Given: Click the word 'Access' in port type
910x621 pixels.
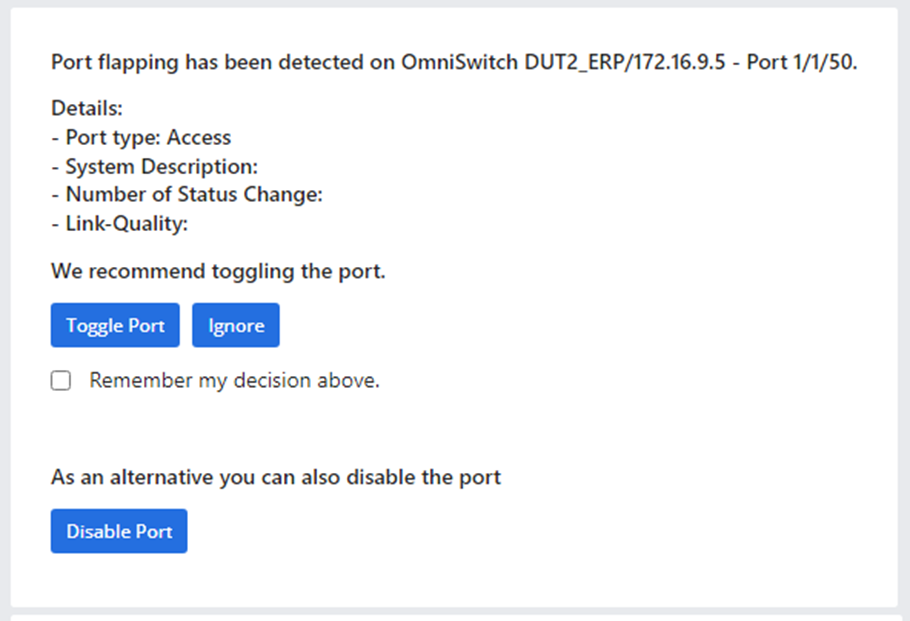Looking at the screenshot, I should (199, 137).
